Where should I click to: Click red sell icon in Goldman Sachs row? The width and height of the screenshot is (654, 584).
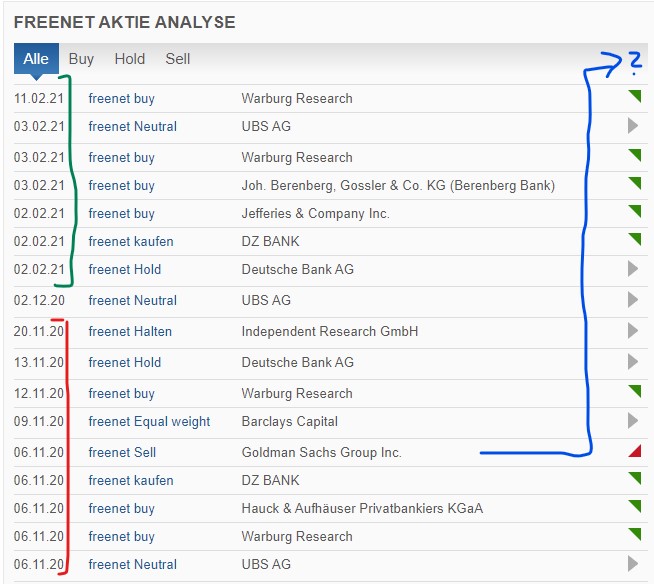tap(634, 451)
